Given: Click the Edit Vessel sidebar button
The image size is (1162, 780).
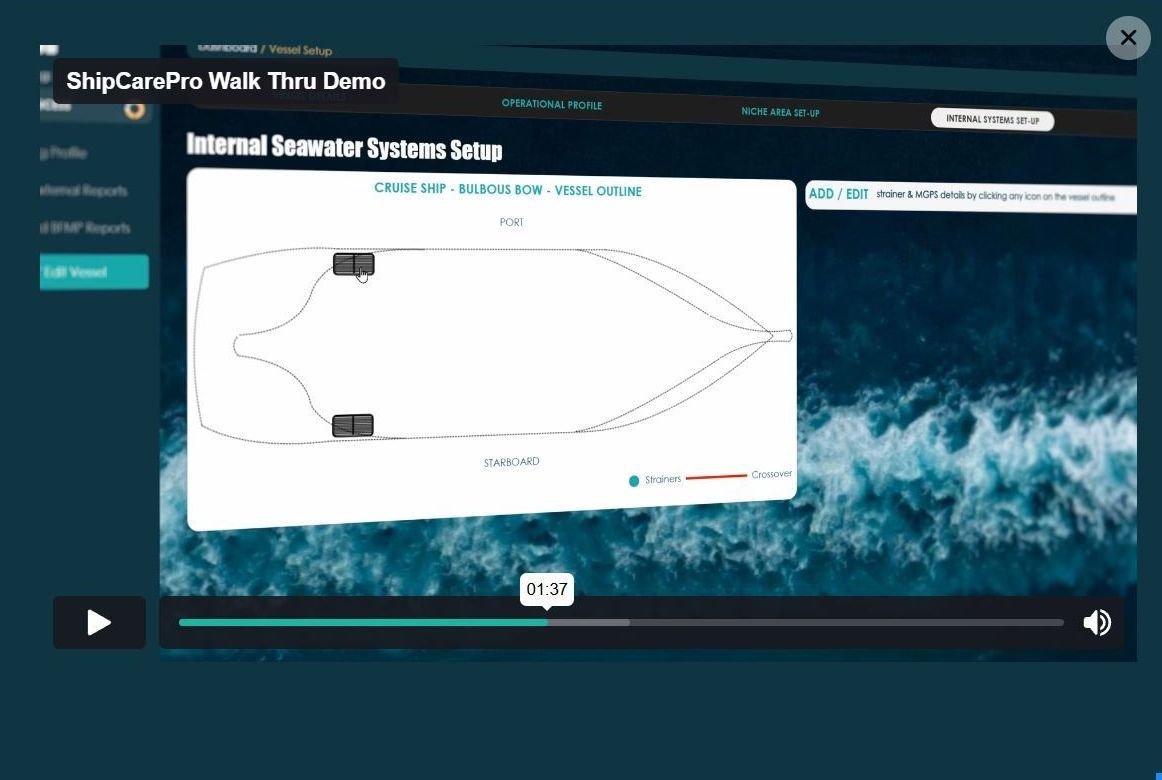Looking at the screenshot, I should 94,272.
